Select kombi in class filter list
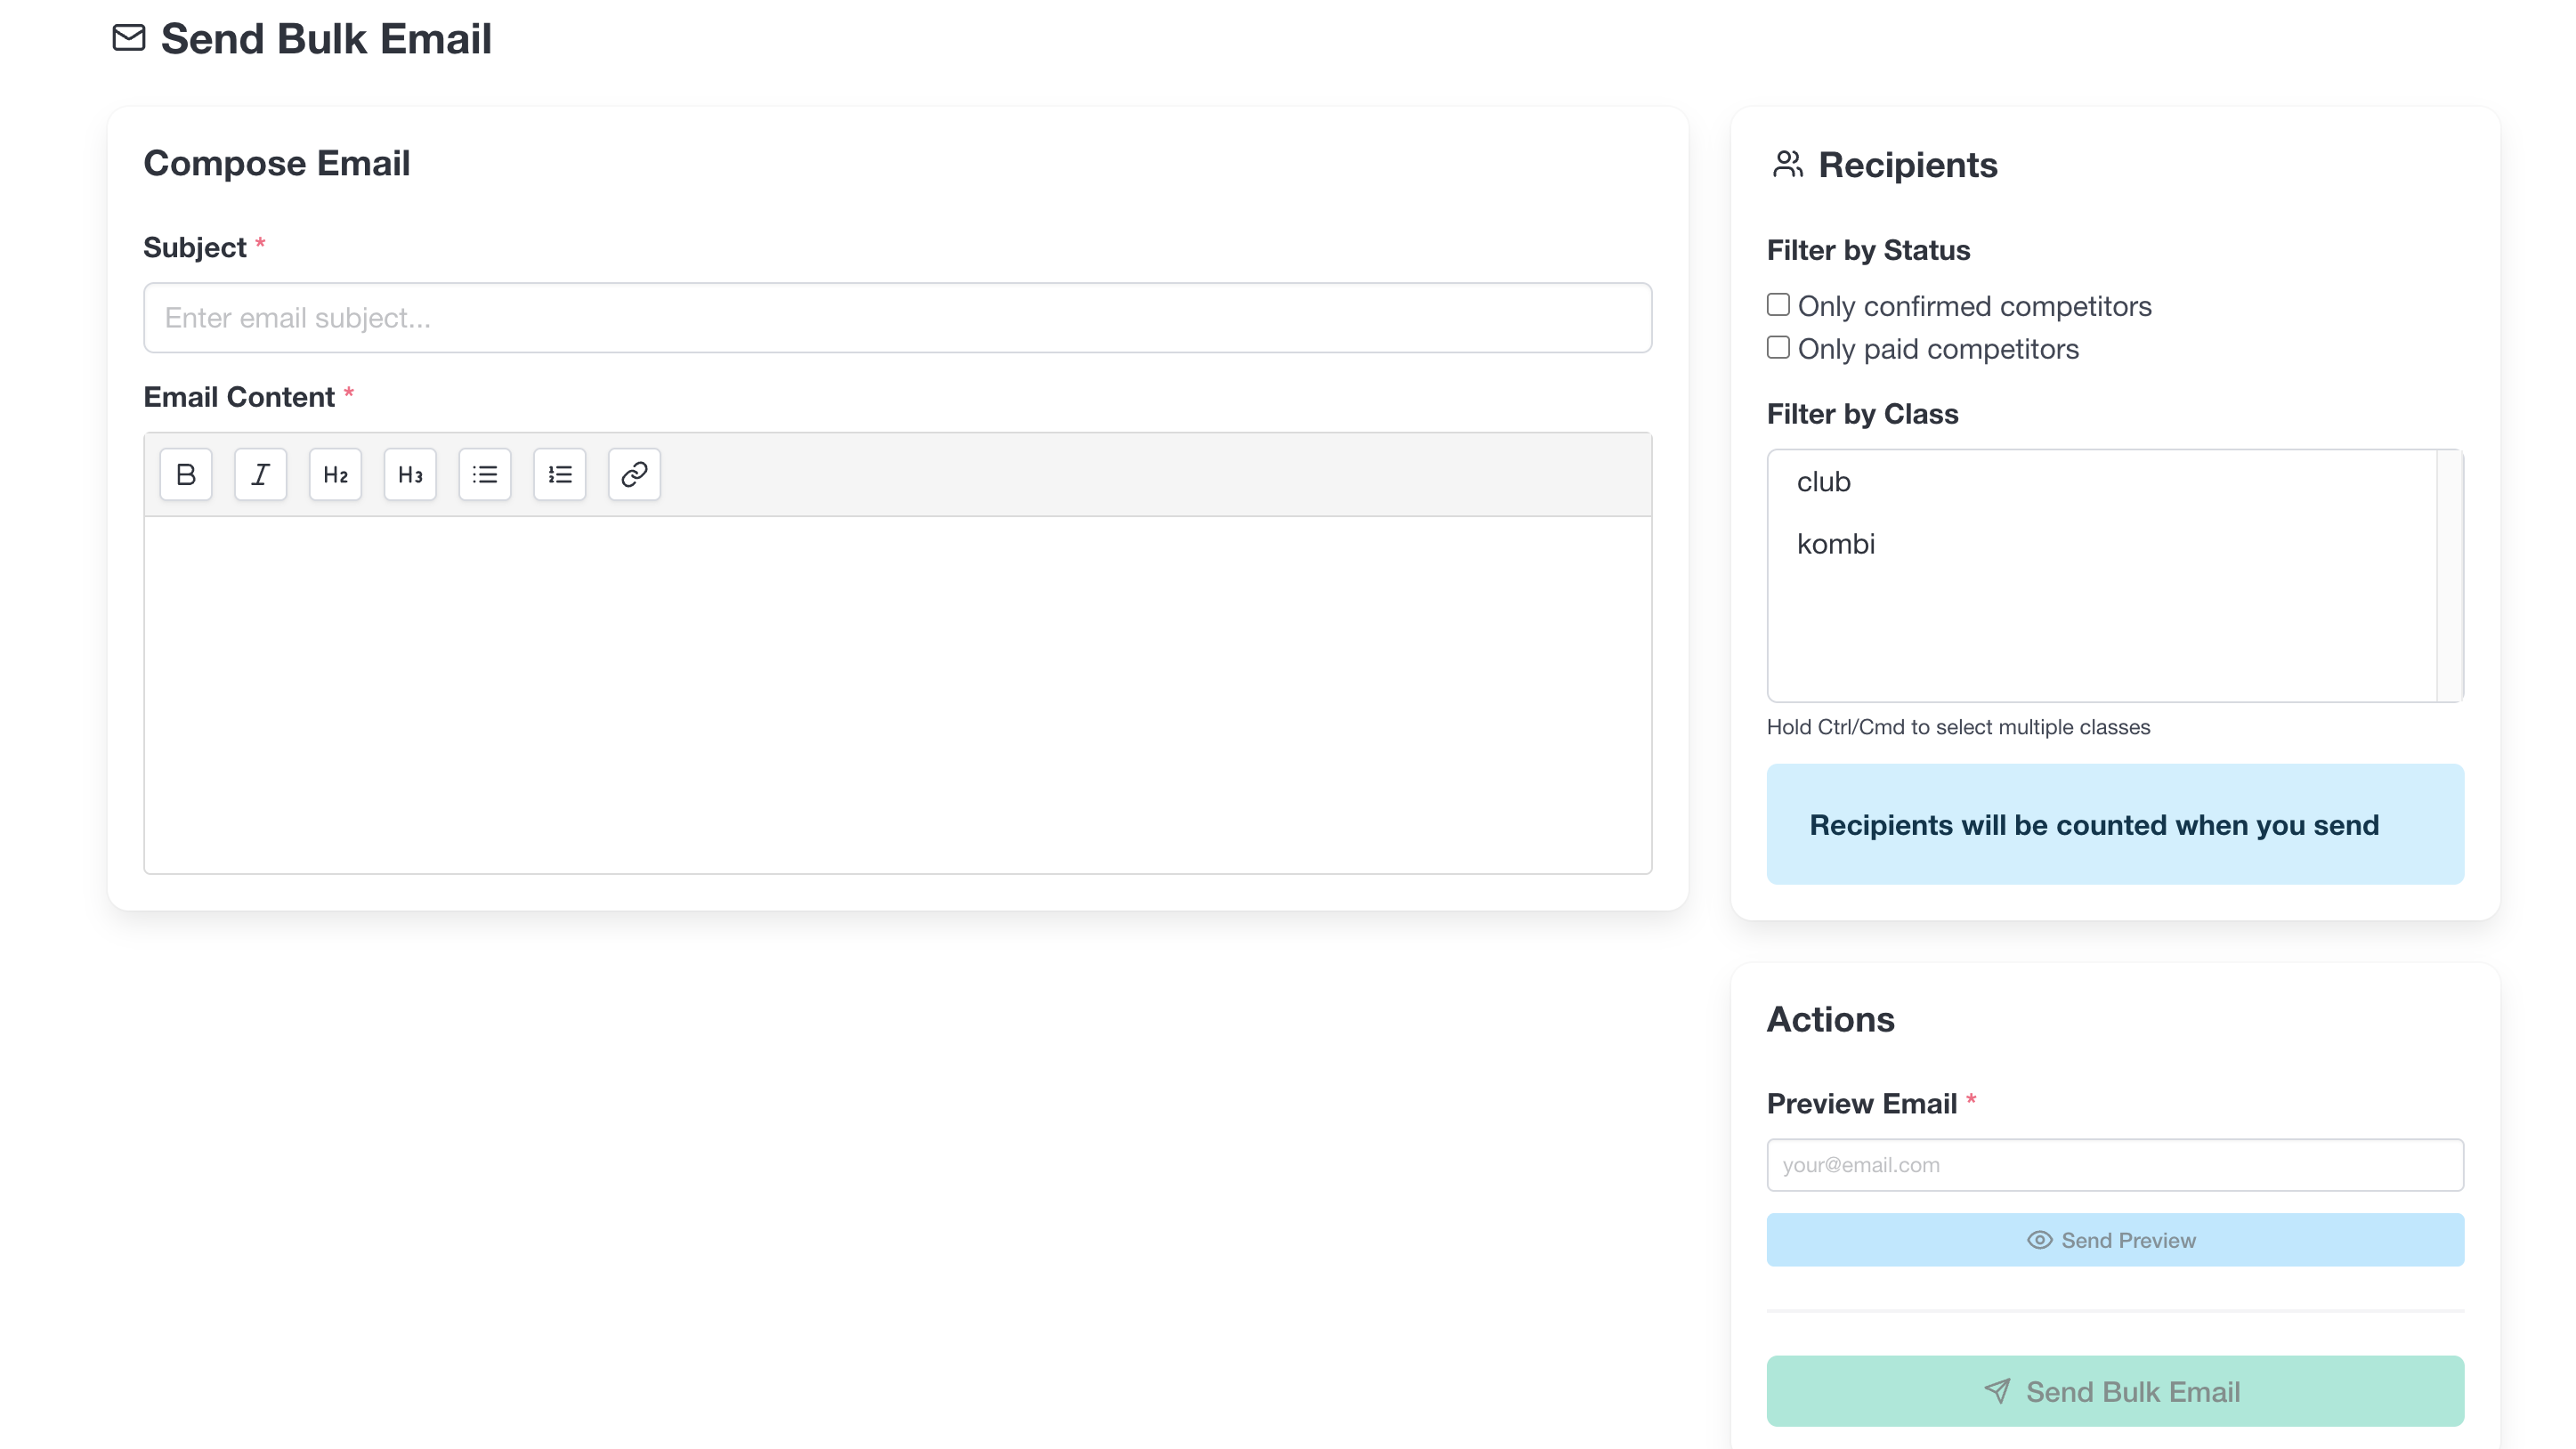 pos(1836,544)
